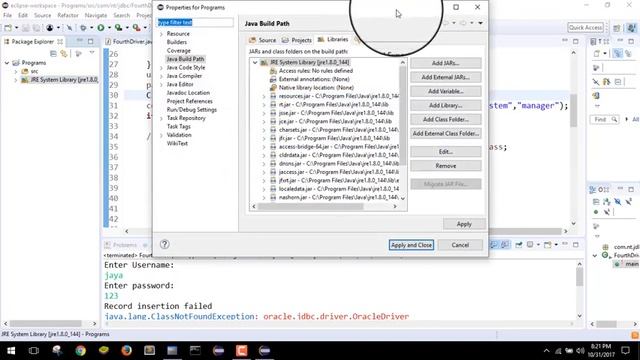Click Add External JARs... button

[446, 77]
